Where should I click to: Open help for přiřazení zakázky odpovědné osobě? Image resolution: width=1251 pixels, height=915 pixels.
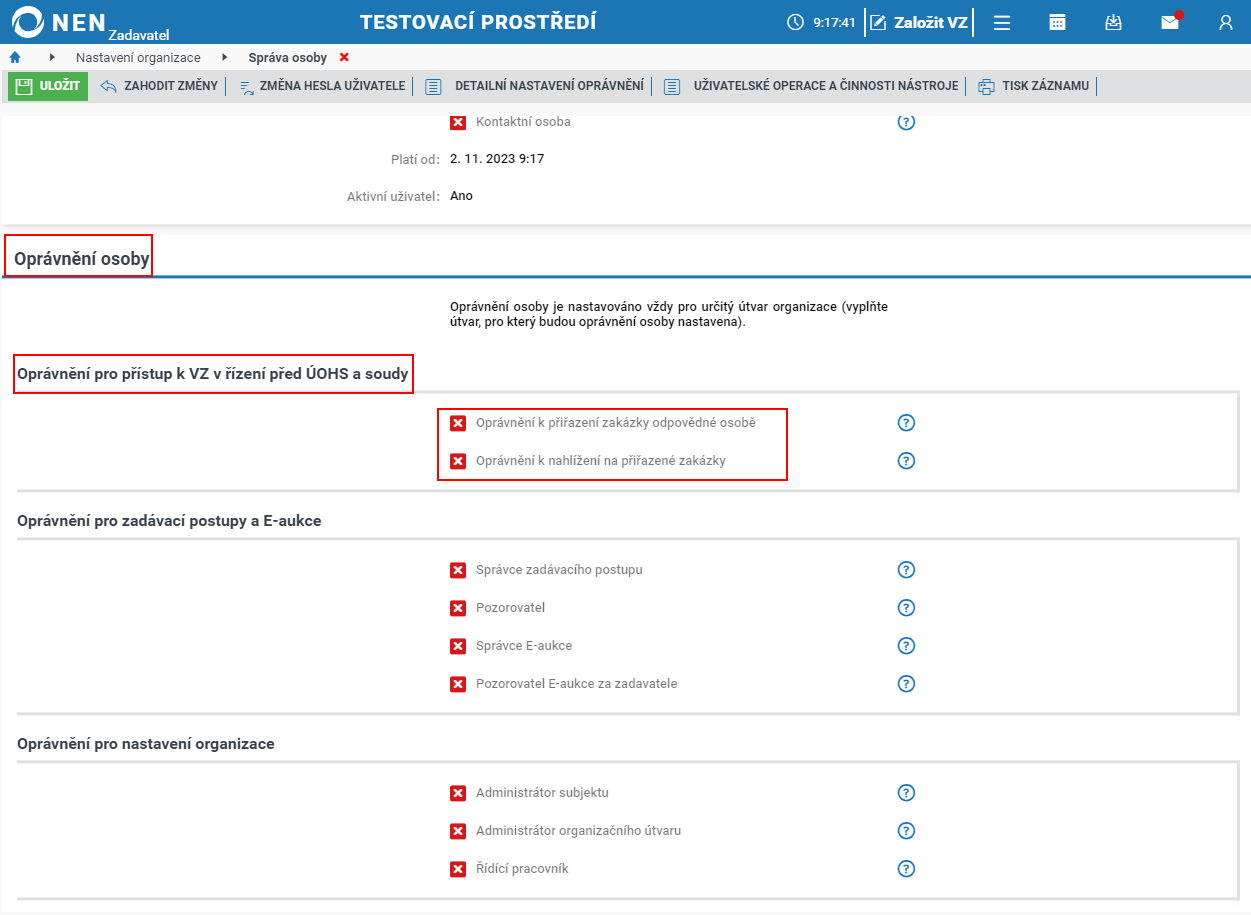[907, 423]
